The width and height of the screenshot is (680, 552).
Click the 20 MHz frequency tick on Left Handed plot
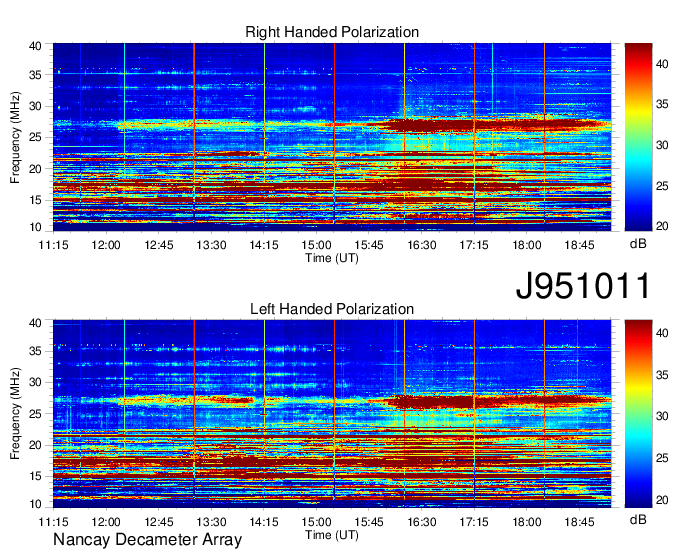tap(35, 445)
